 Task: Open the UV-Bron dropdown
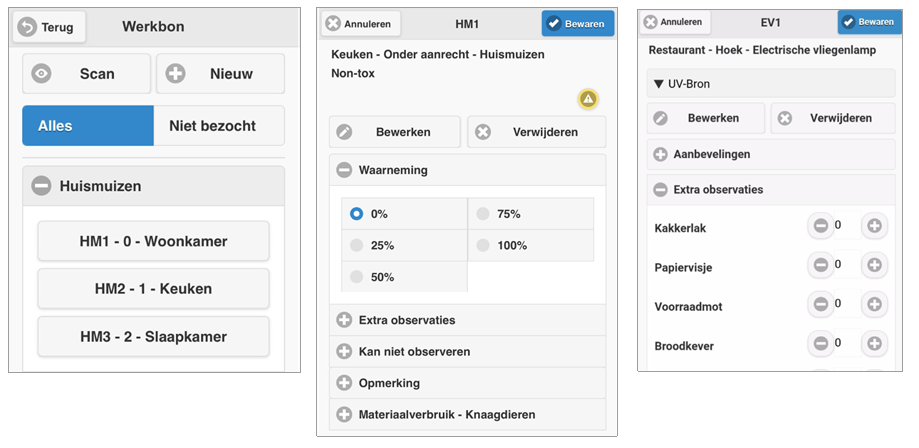click(770, 85)
